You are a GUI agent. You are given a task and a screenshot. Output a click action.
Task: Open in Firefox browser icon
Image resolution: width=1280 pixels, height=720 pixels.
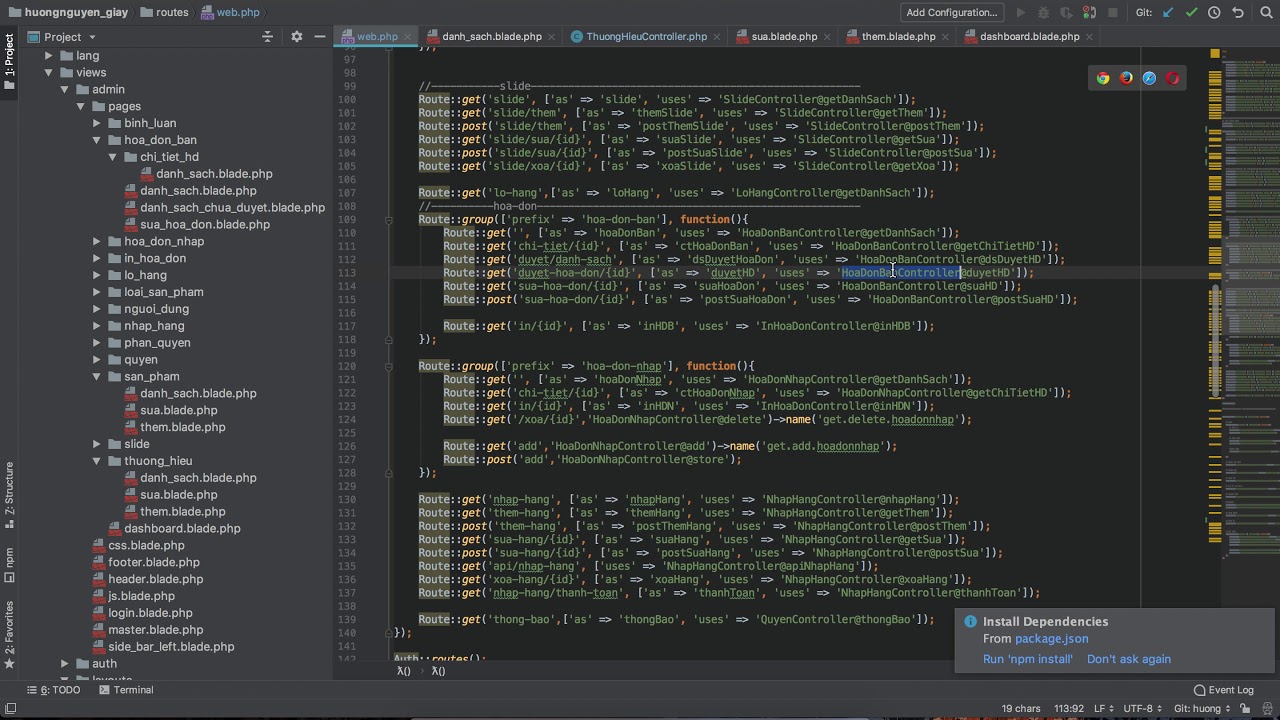[x=1126, y=78]
